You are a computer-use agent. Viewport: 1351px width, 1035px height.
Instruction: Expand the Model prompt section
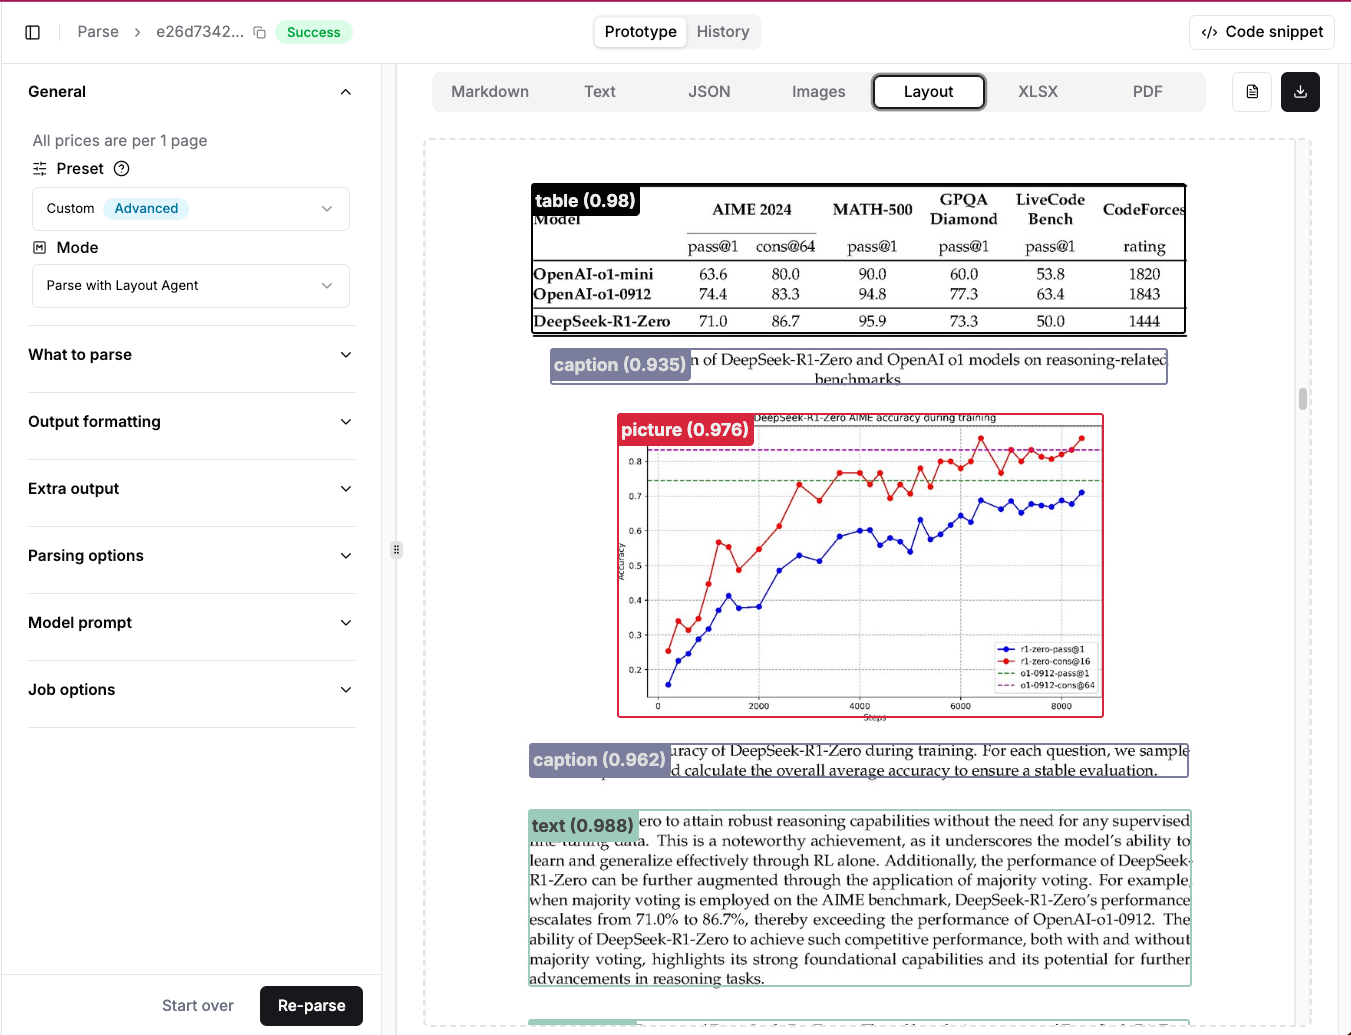click(x=190, y=623)
